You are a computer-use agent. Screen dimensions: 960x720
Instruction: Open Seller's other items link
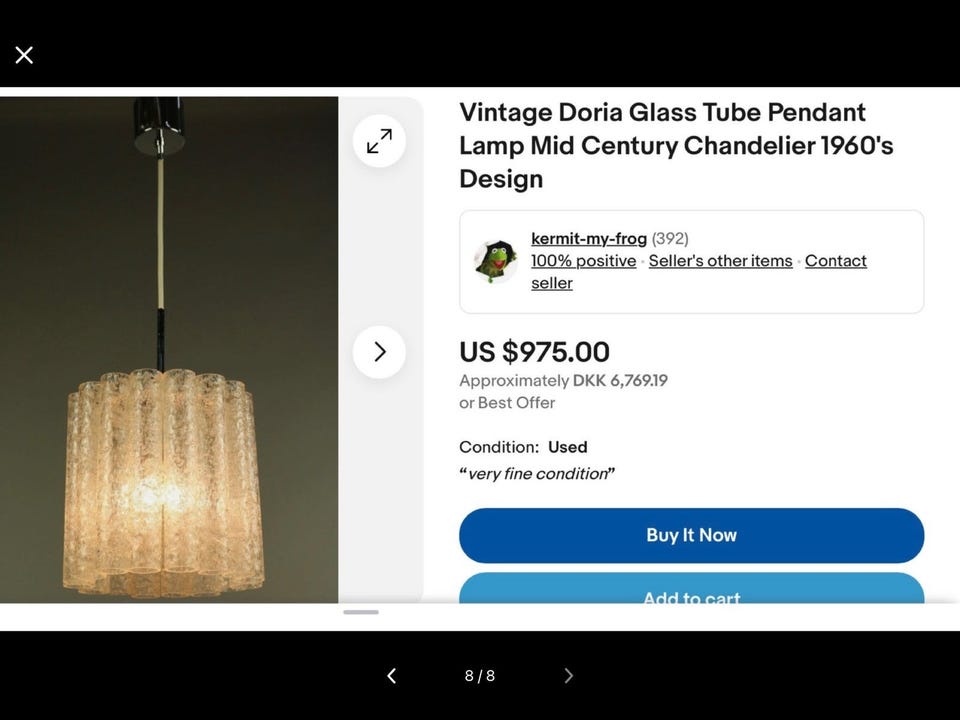click(x=721, y=261)
